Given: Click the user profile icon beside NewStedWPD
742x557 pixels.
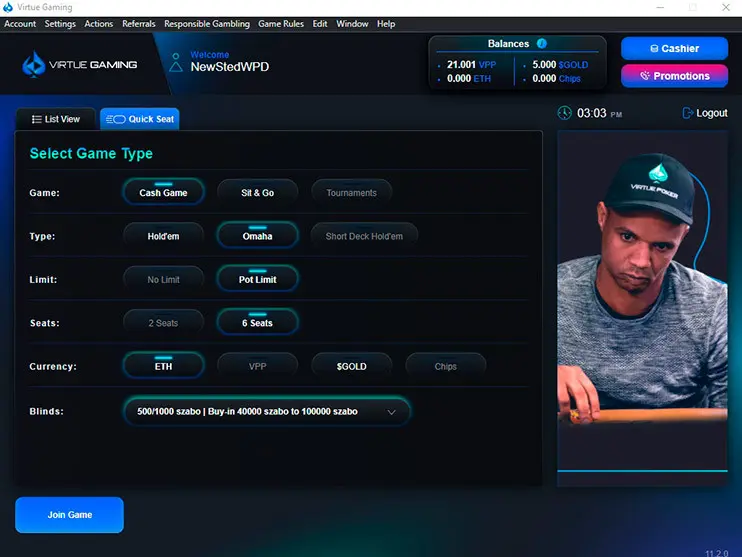Looking at the screenshot, I should point(177,63).
